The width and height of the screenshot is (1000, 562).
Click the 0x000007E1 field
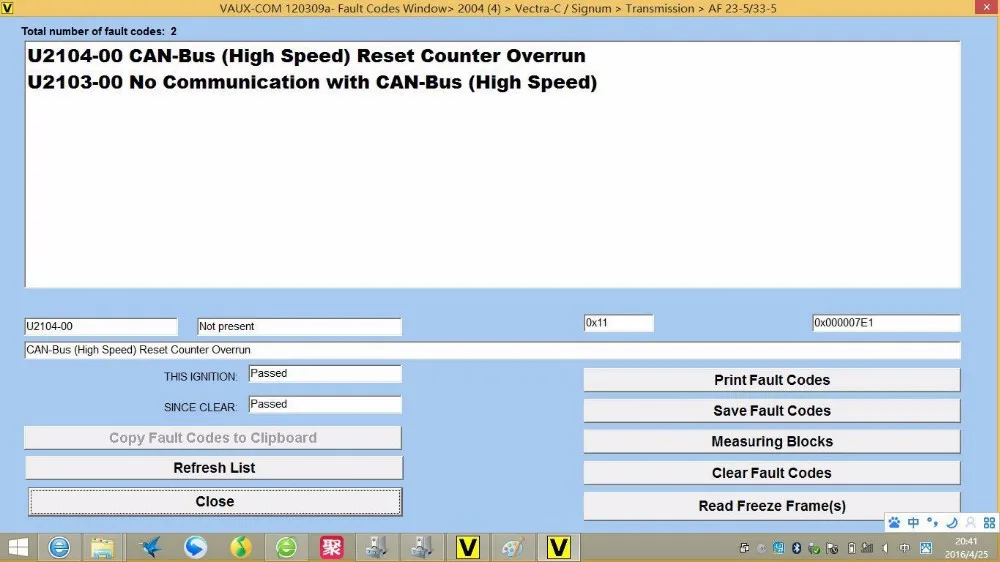click(886, 323)
